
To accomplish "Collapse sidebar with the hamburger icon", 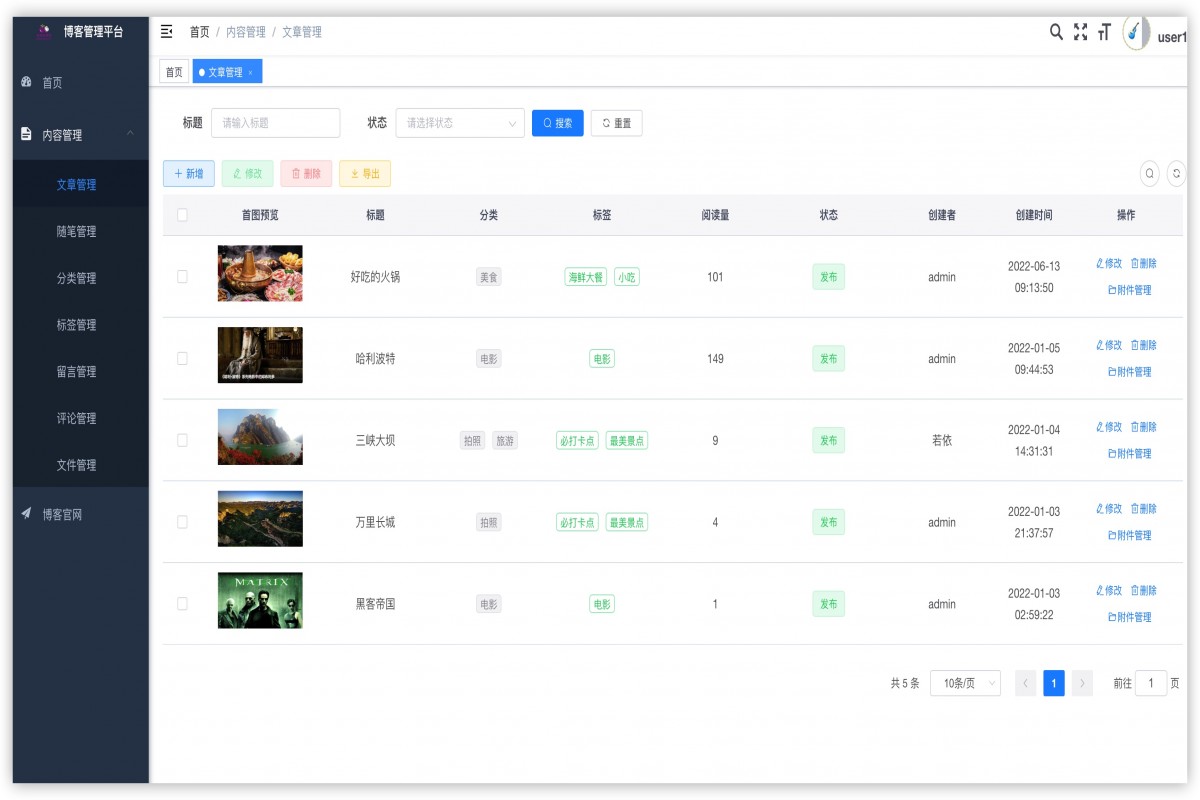I will click(167, 32).
